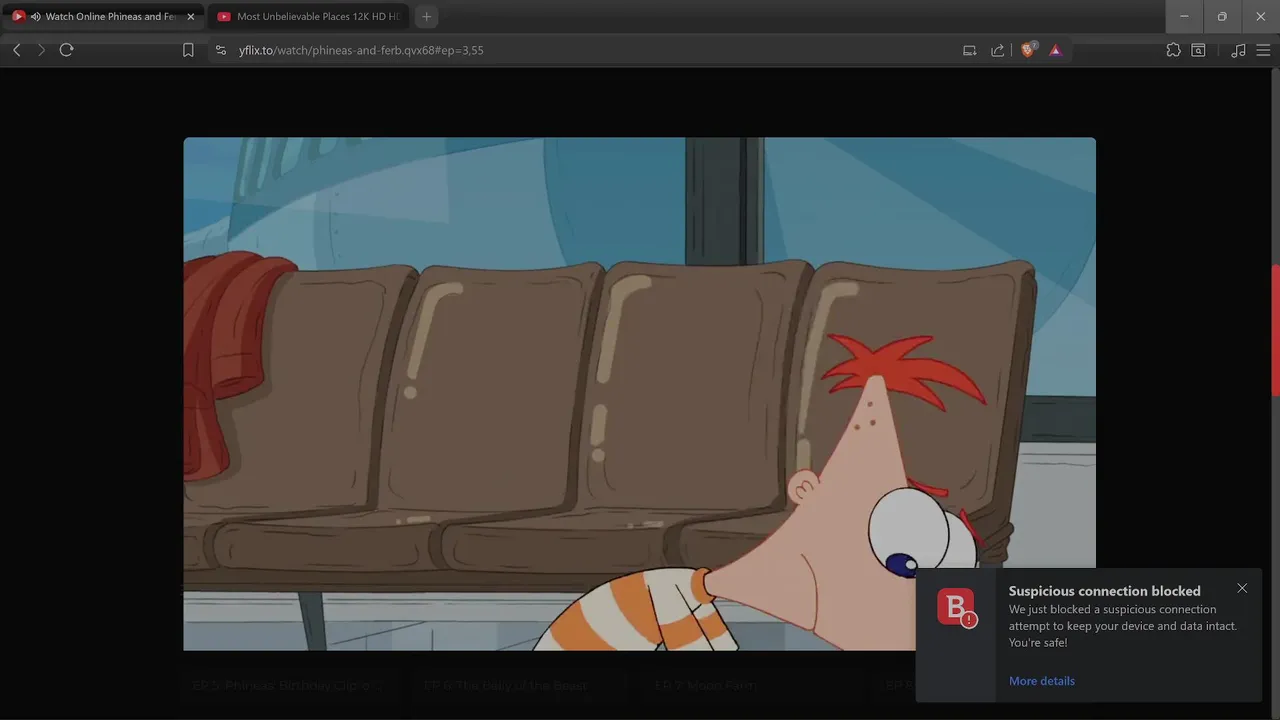
Task: Toggle the sidebar panel icon
Action: click(x=1198, y=50)
